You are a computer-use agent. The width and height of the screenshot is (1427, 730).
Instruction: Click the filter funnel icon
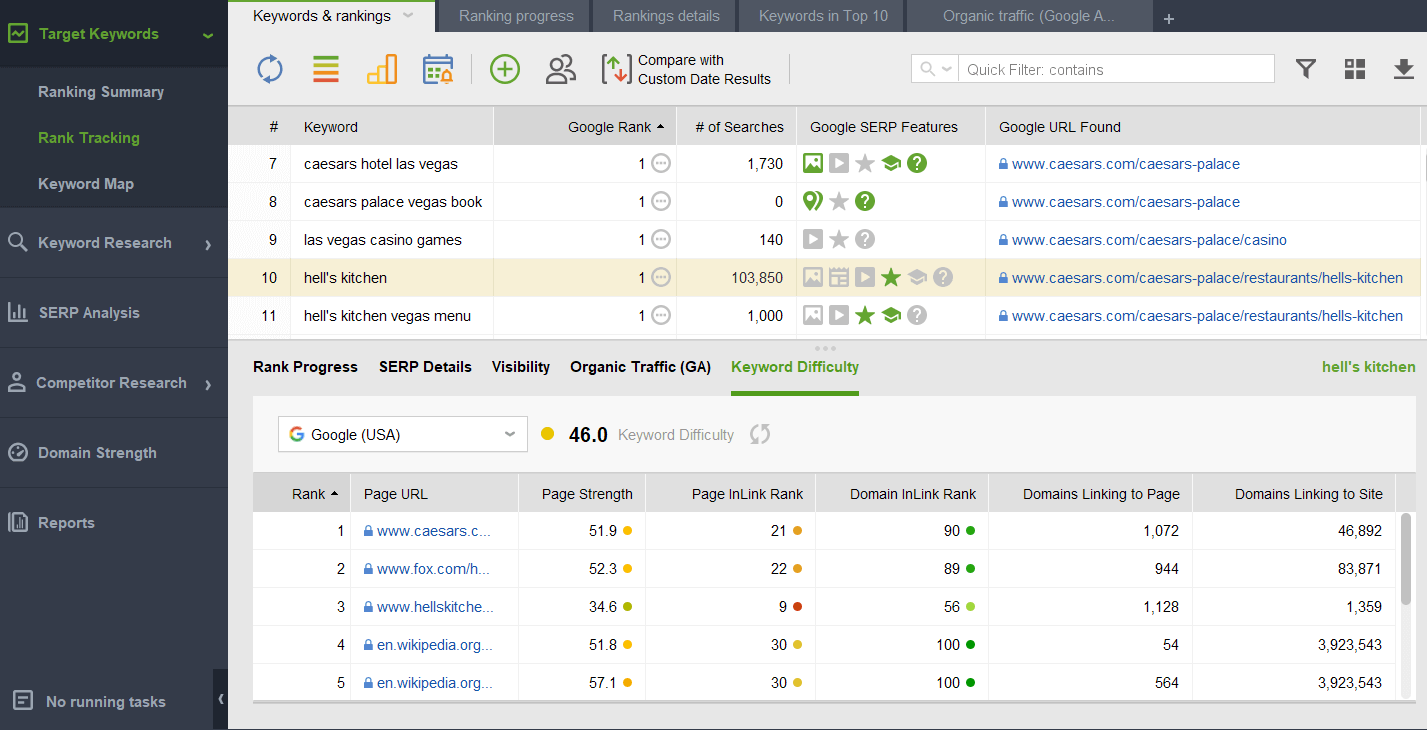[1305, 68]
